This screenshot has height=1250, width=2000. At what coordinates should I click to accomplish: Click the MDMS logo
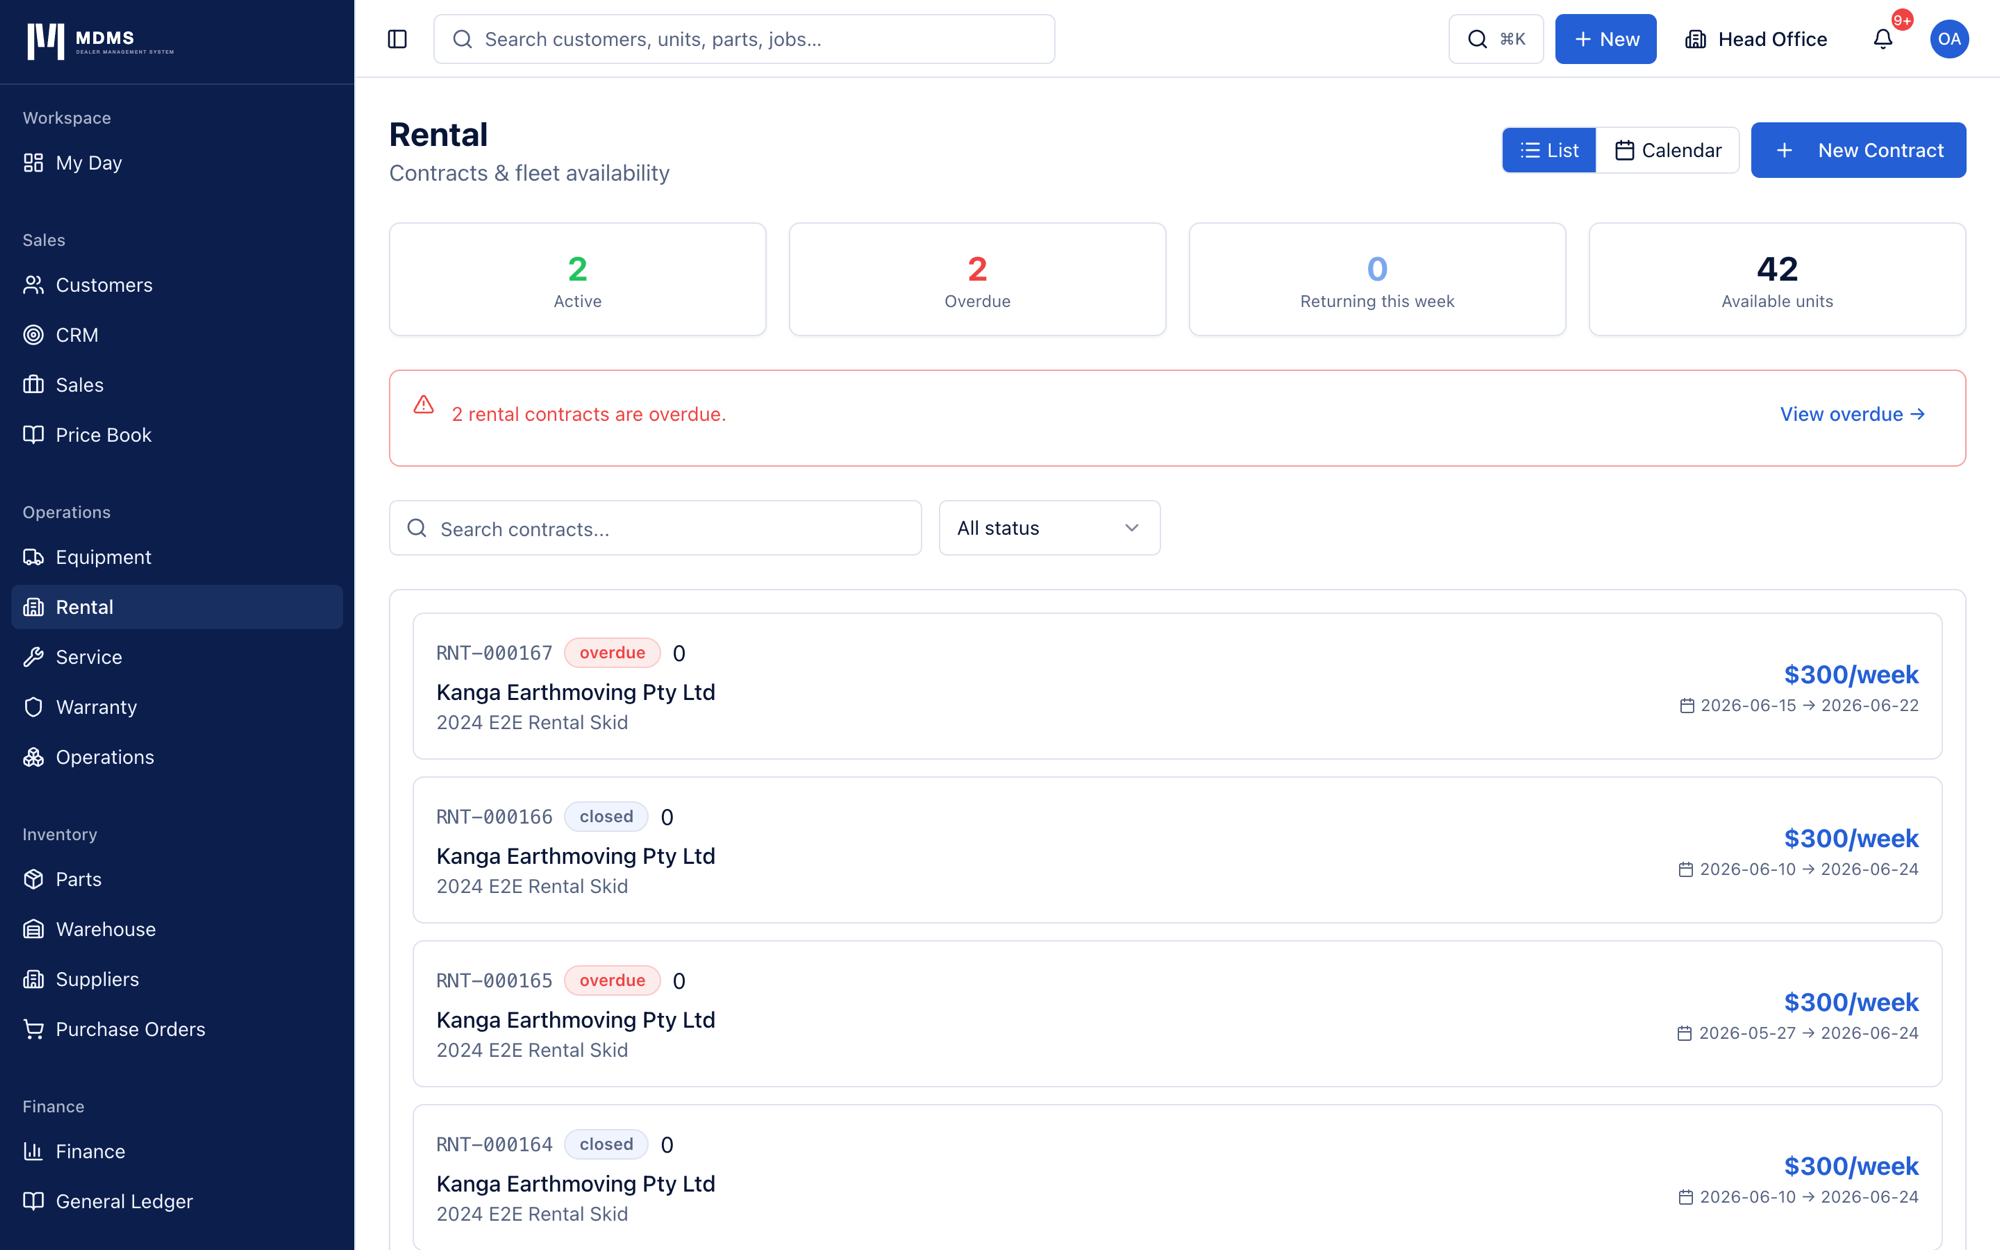(100, 41)
